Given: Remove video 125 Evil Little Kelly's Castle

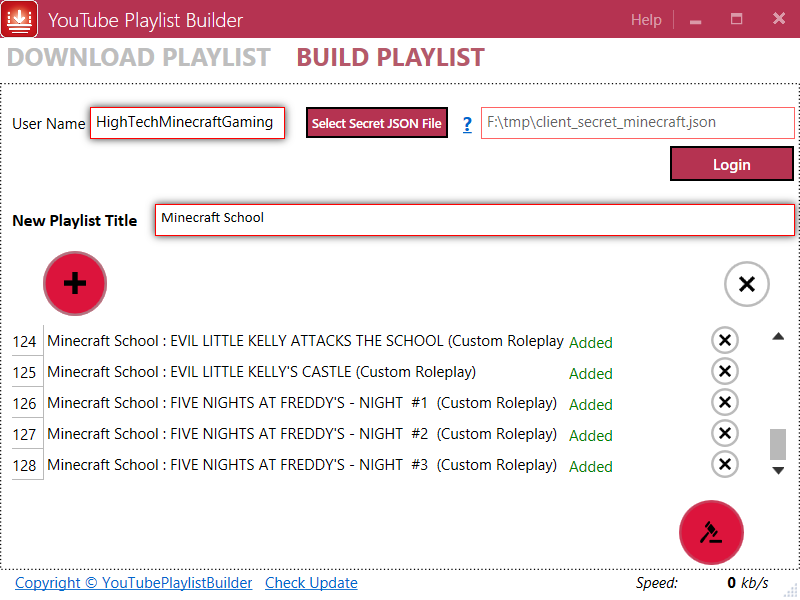Looking at the screenshot, I should (724, 371).
